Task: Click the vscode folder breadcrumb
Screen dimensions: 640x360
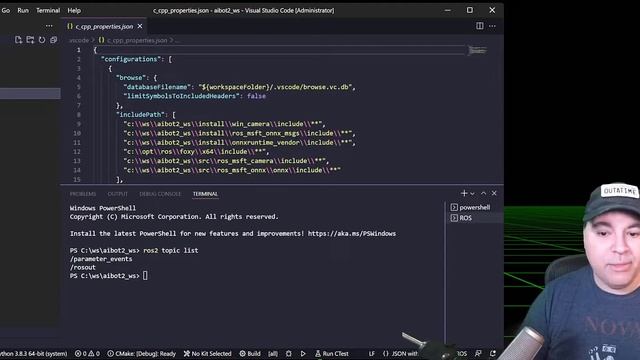Action: point(79,40)
